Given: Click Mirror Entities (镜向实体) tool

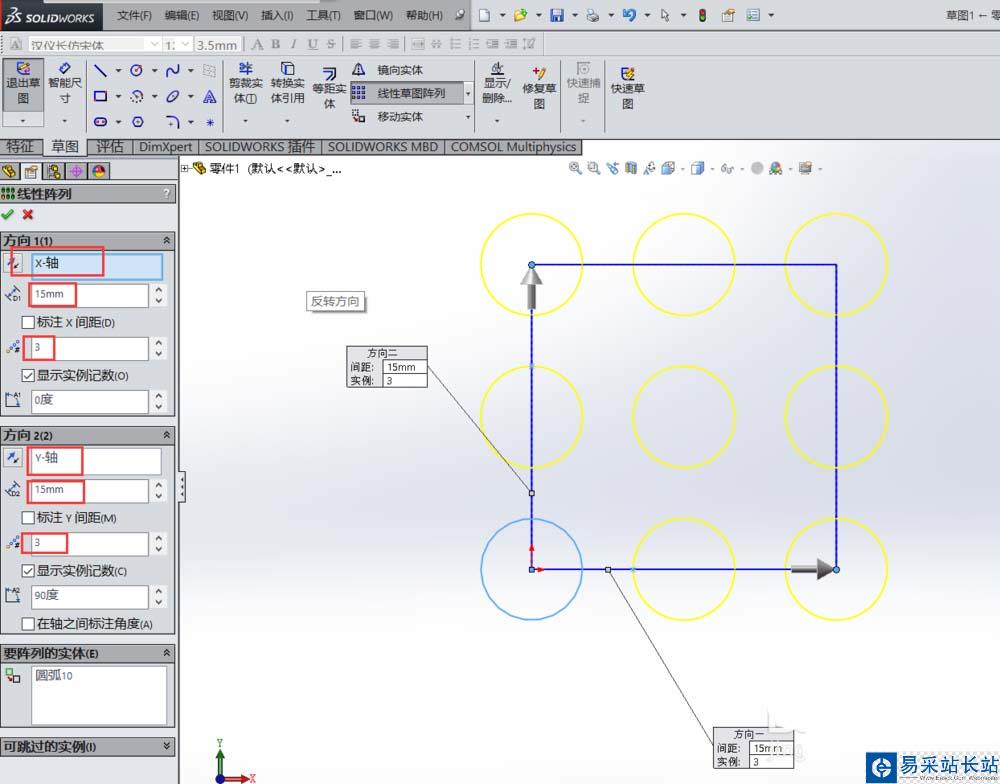Looking at the screenshot, I should click(388, 70).
